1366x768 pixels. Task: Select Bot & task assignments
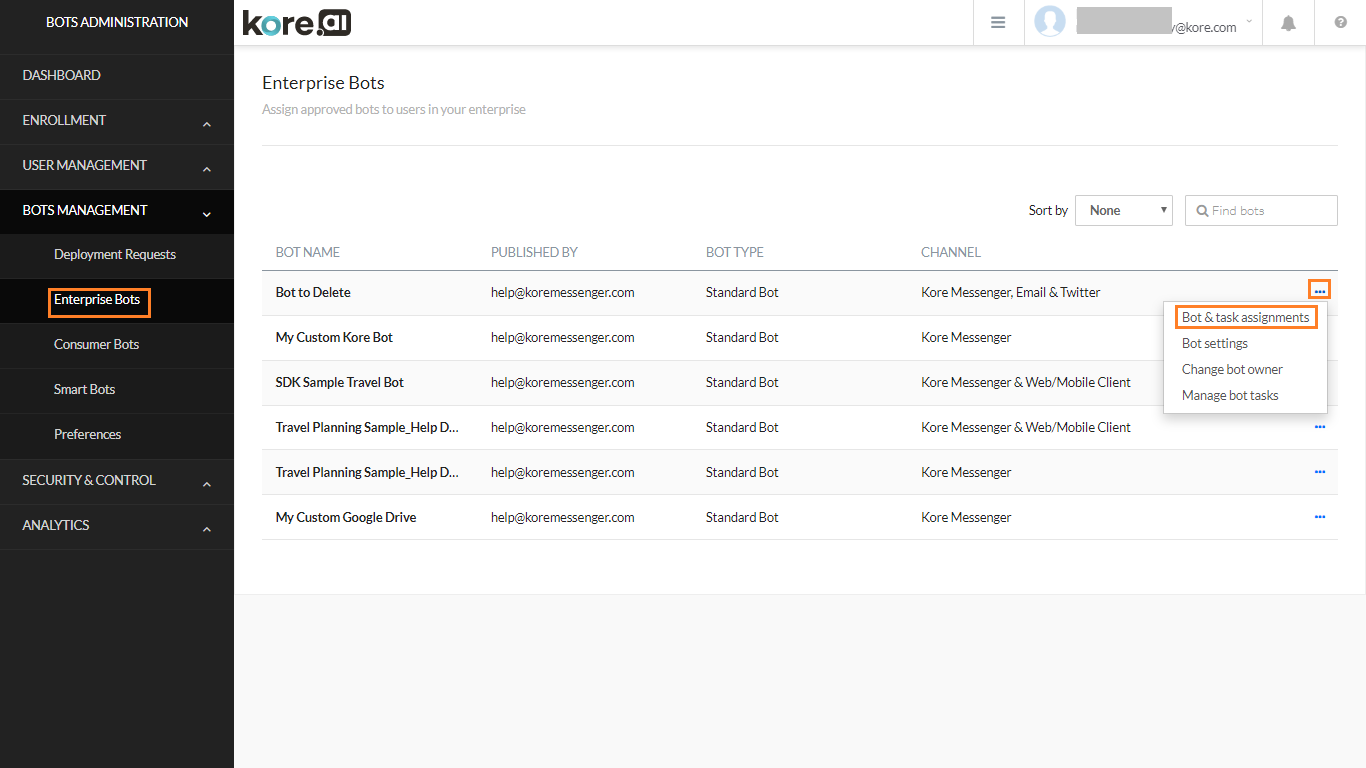click(1245, 316)
